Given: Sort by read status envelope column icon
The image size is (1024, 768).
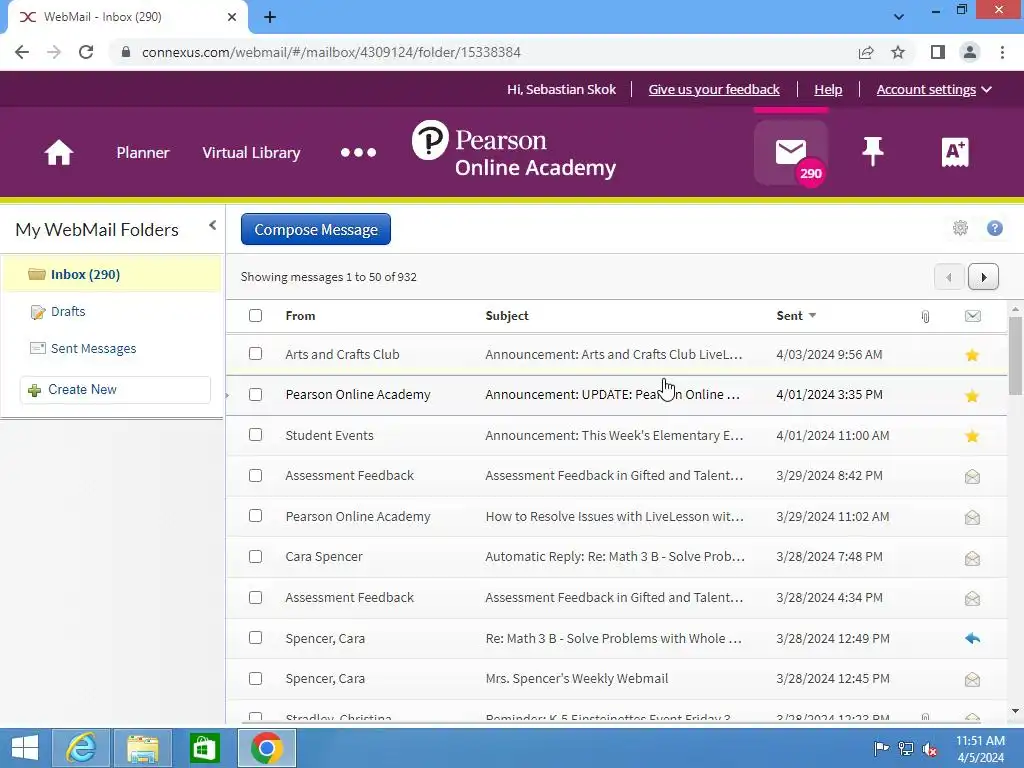Looking at the screenshot, I should point(972,316).
